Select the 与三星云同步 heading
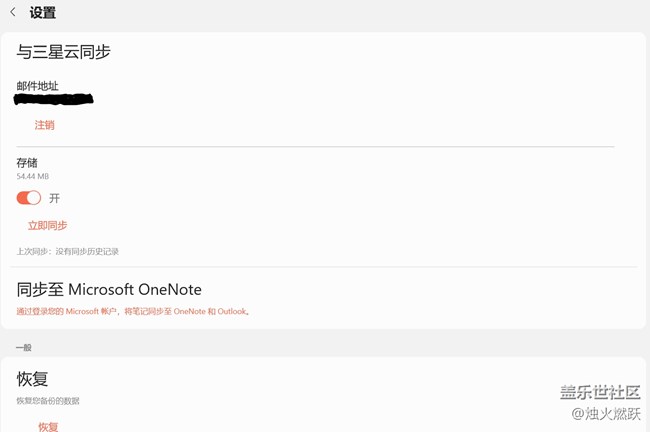Screen dimensions: 650x432 click(63, 51)
